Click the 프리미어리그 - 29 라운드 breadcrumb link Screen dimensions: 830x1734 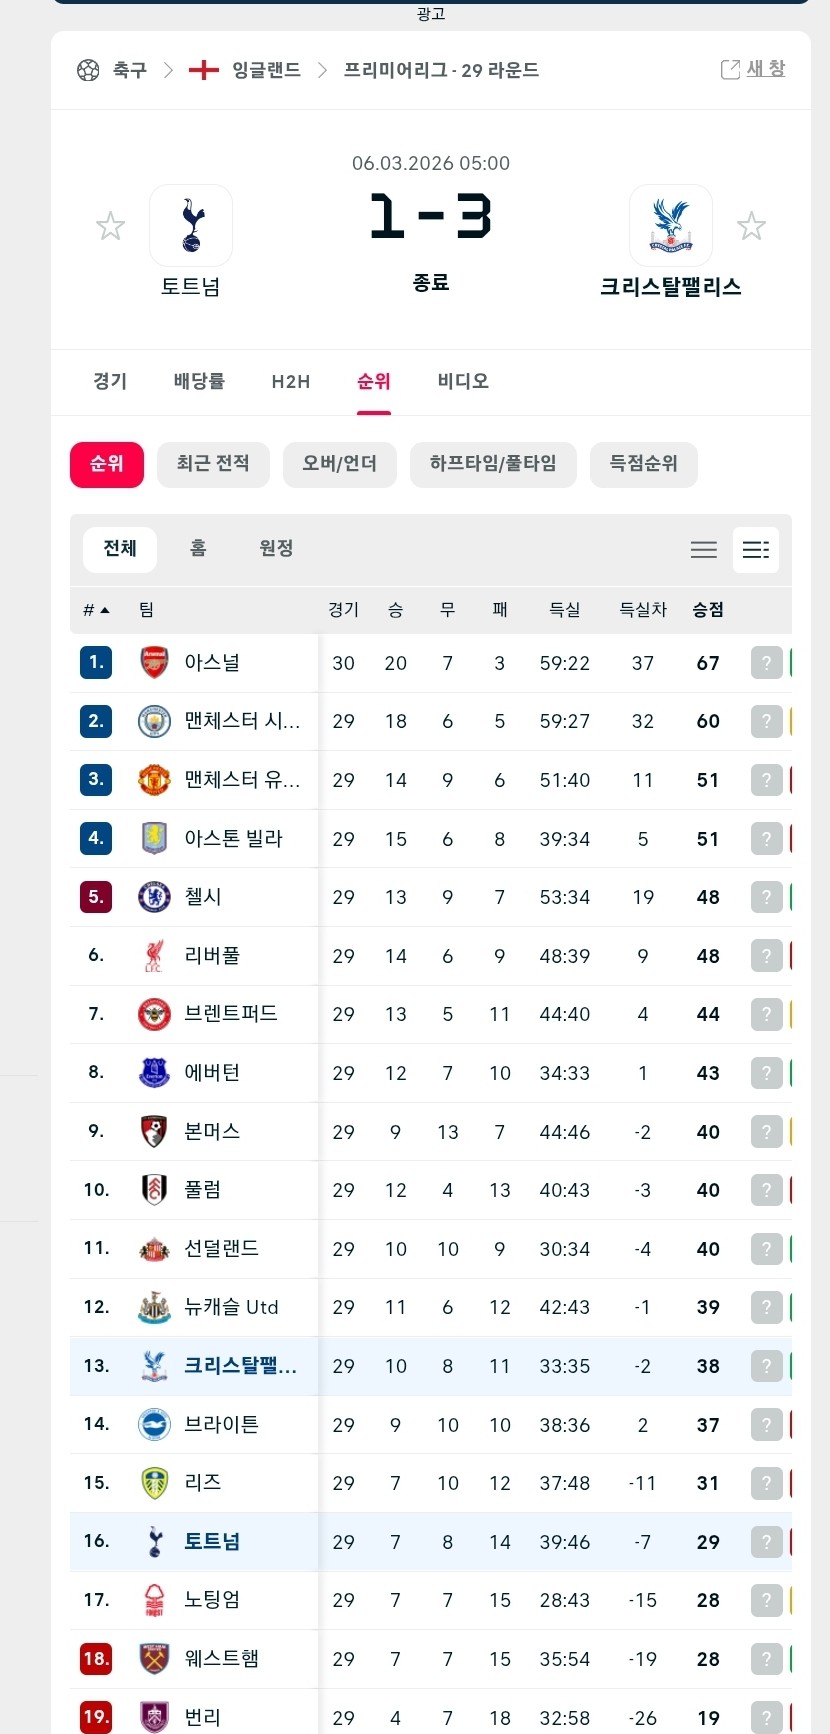click(x=441, y=70)
